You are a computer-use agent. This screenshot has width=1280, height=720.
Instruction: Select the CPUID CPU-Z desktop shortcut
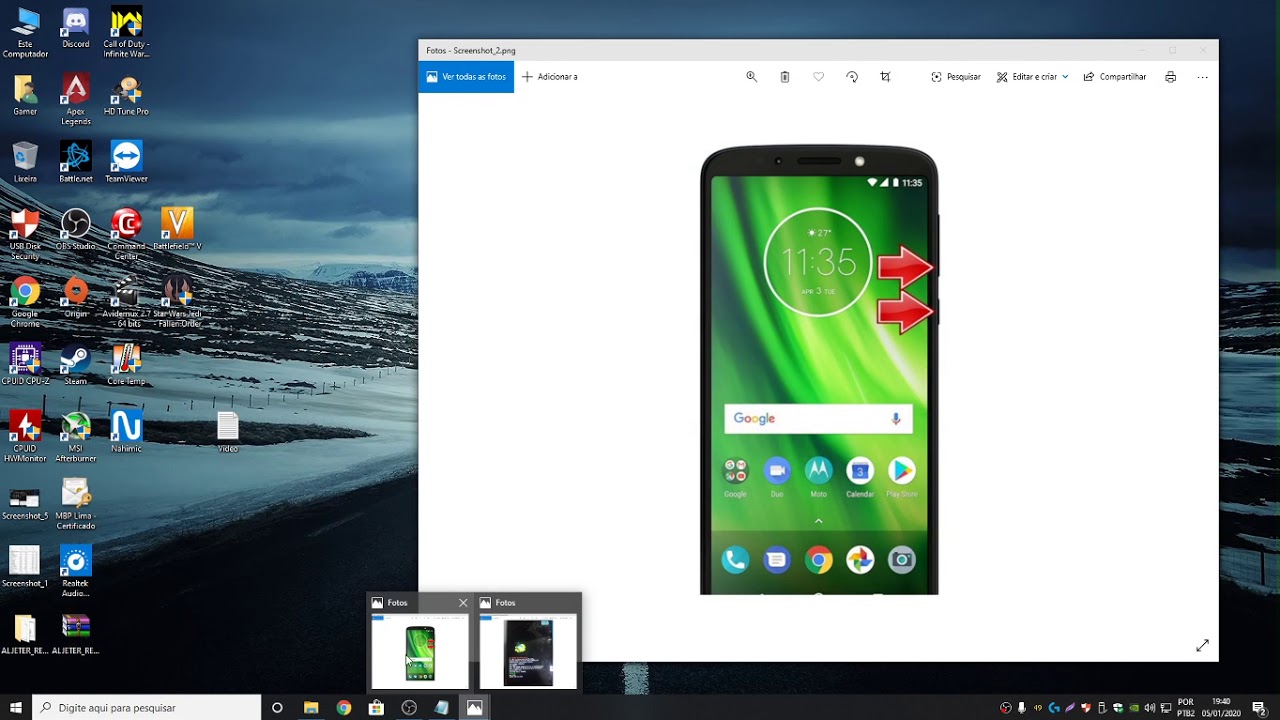click(x=25, y=364)
